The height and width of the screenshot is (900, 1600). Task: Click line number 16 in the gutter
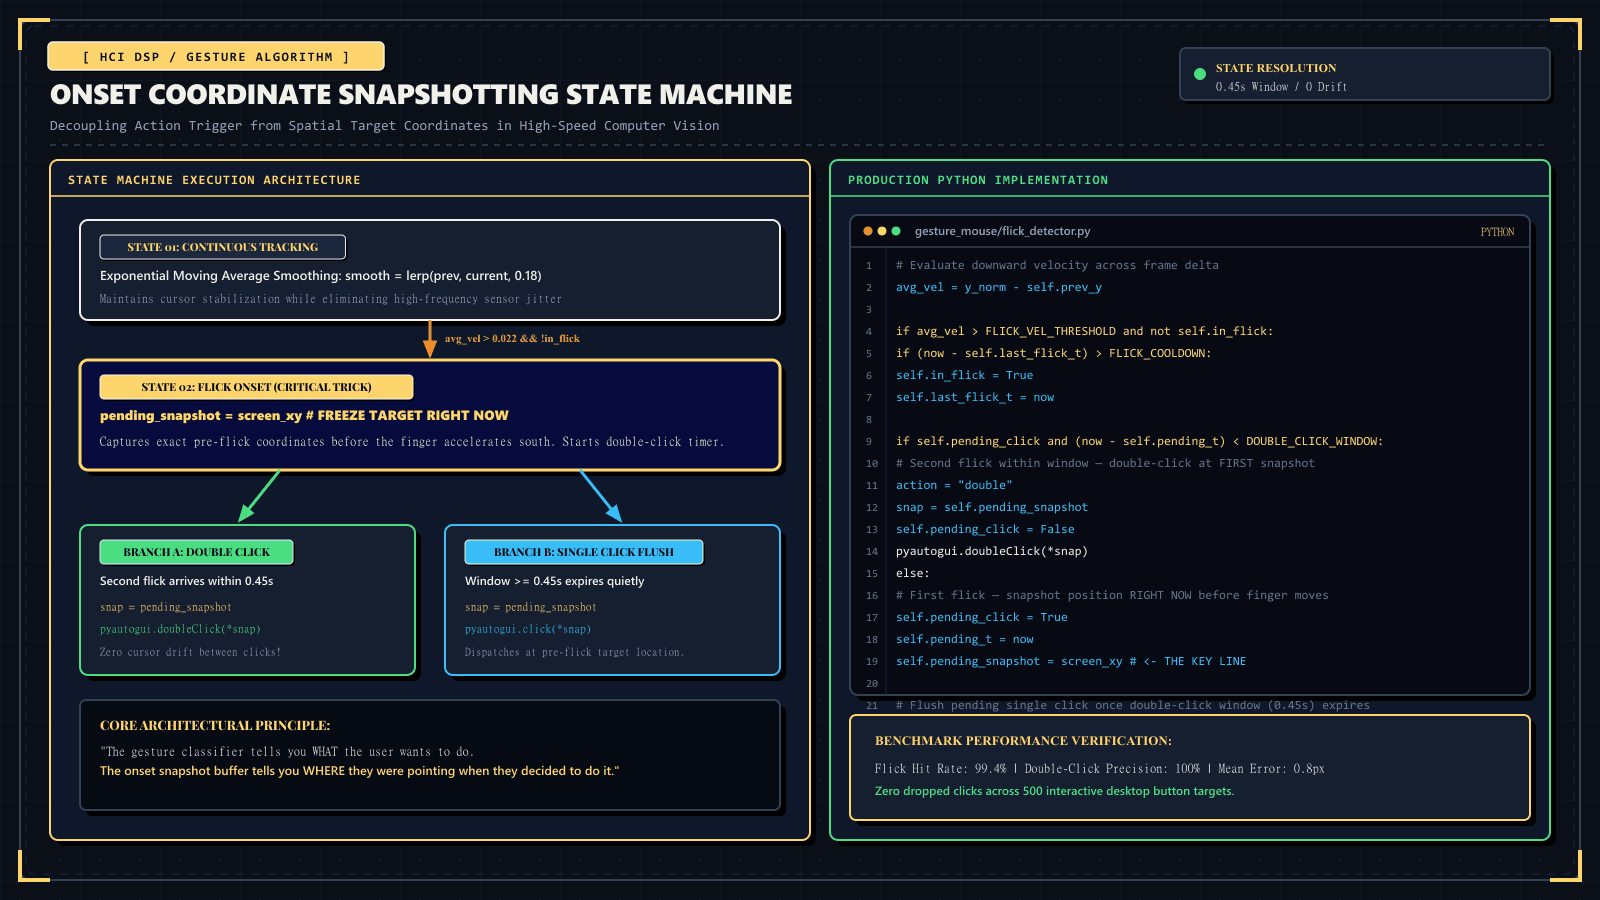(x=872, y=596)
